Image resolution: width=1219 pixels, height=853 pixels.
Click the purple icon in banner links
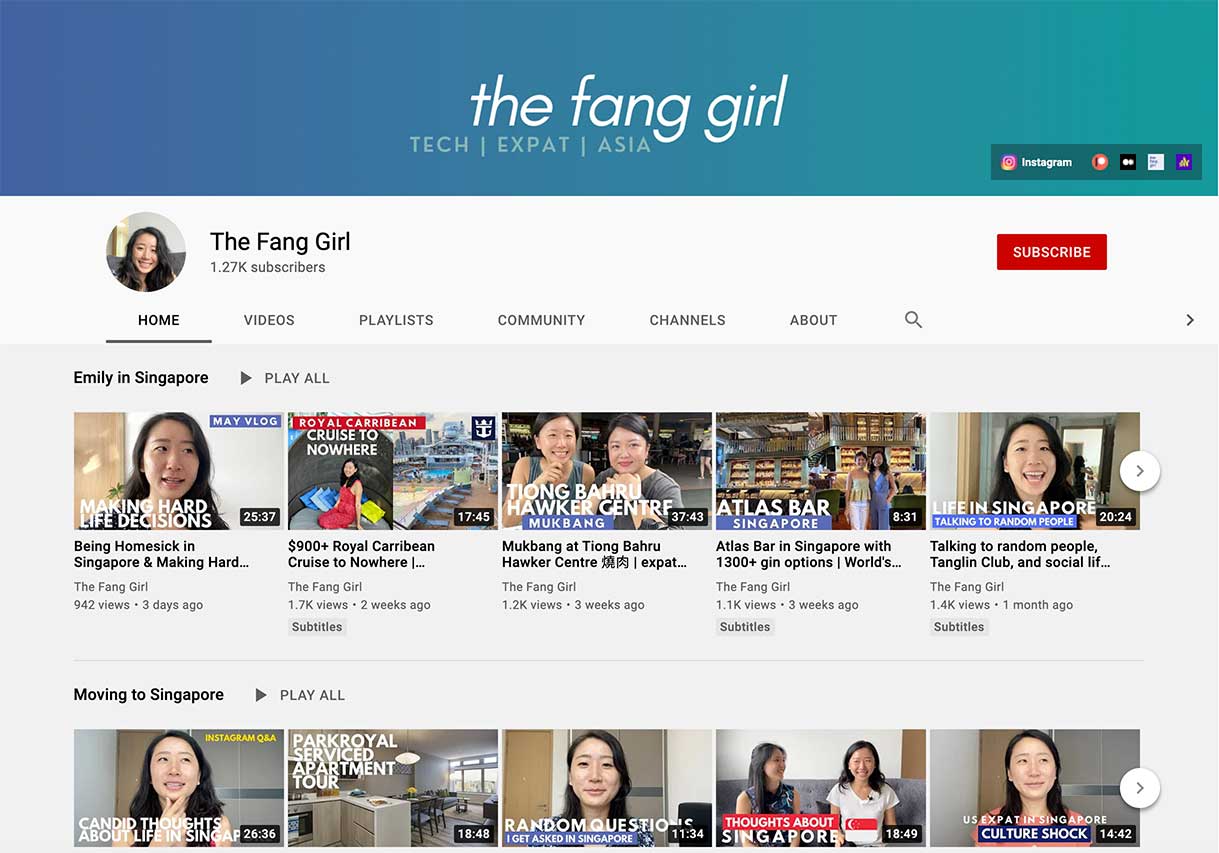tap(1184, 162)
